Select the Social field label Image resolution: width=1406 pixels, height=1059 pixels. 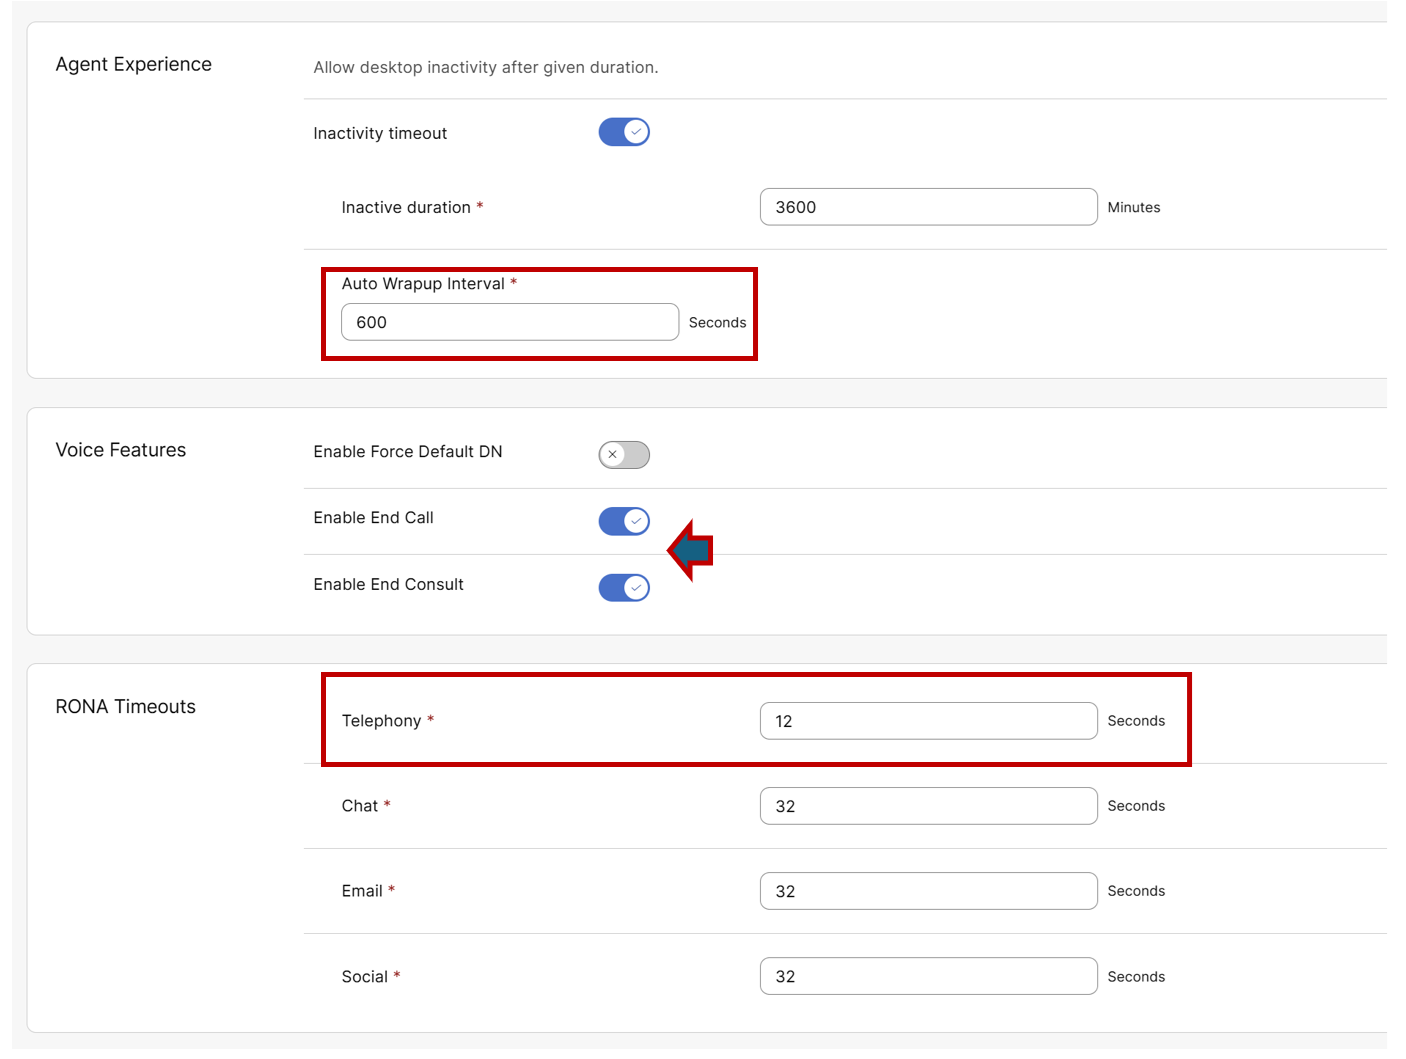(x=364, y=977)
